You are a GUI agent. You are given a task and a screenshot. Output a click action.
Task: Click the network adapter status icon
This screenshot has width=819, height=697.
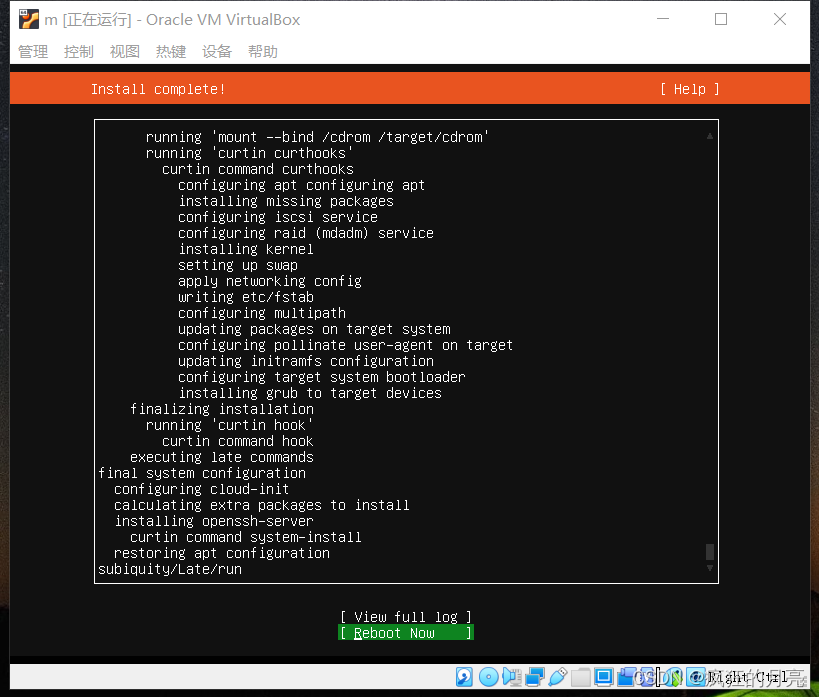(x=534, y=676)
